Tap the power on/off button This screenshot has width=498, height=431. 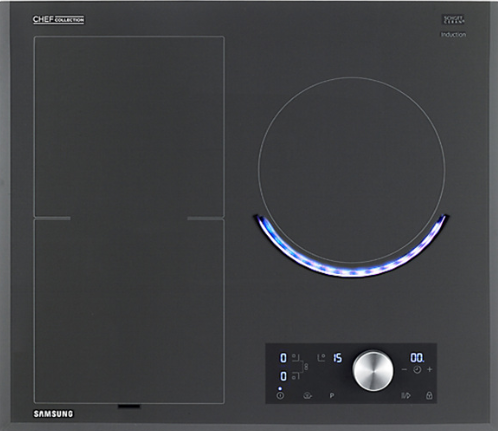pos(280,396)
